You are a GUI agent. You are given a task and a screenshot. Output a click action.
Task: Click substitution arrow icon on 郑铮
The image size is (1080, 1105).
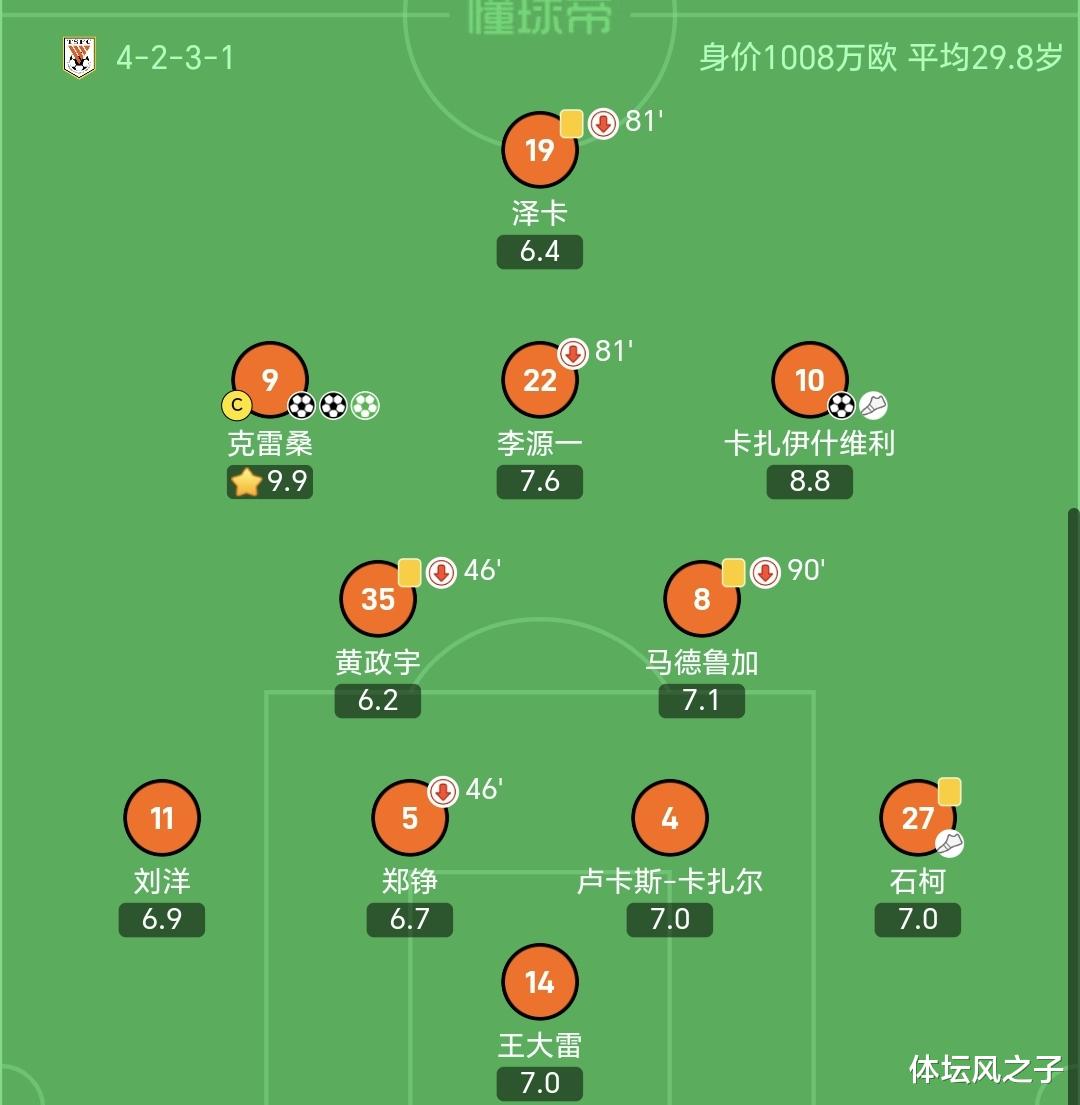pos(443,791)
